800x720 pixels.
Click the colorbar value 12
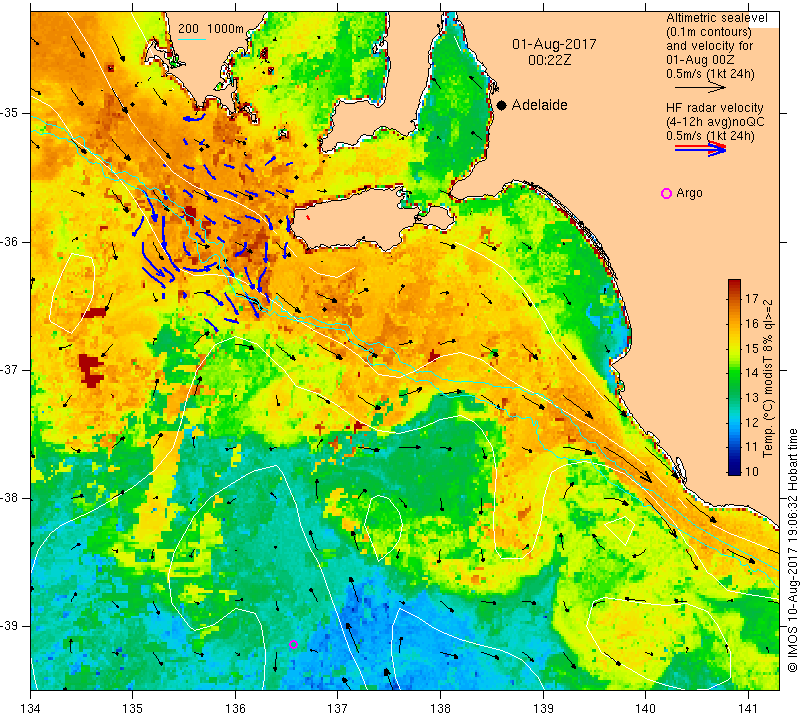752,422
